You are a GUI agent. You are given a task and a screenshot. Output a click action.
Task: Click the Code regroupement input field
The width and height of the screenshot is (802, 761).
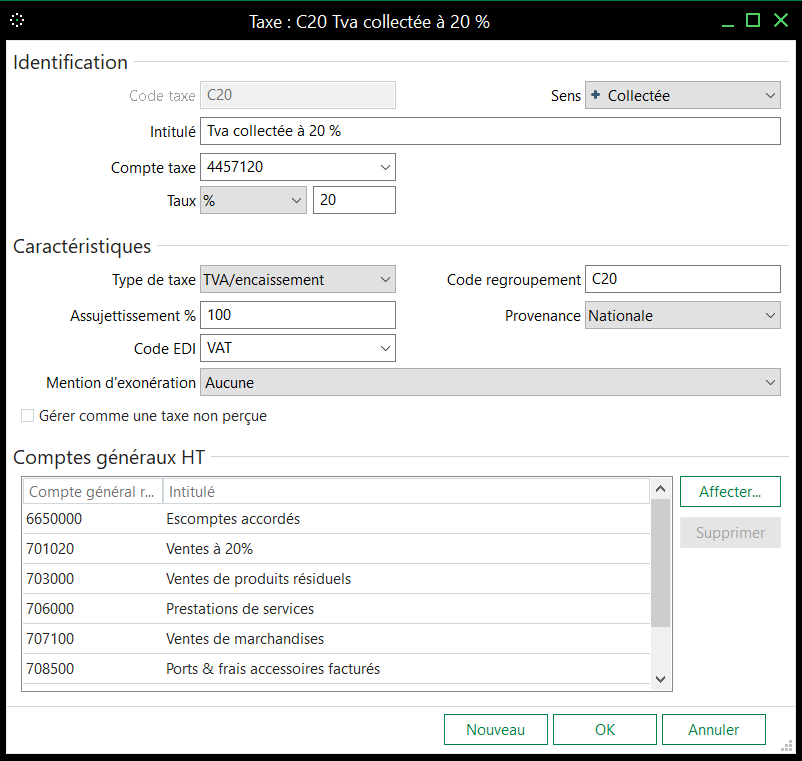pyautogui.click(x=682, y=280)
